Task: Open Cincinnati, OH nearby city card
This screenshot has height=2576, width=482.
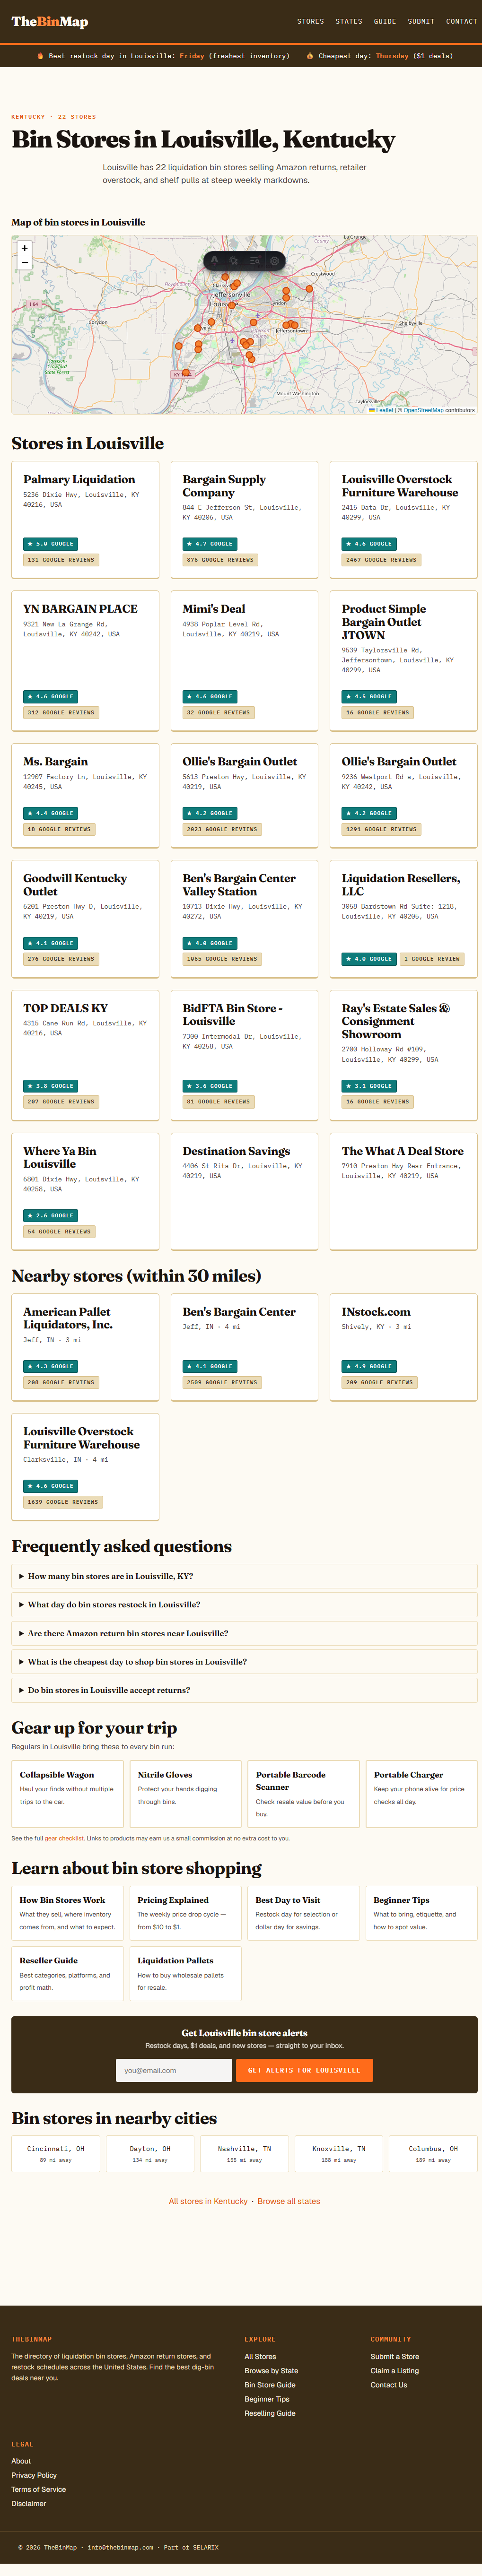Action: click(56, 2153)
